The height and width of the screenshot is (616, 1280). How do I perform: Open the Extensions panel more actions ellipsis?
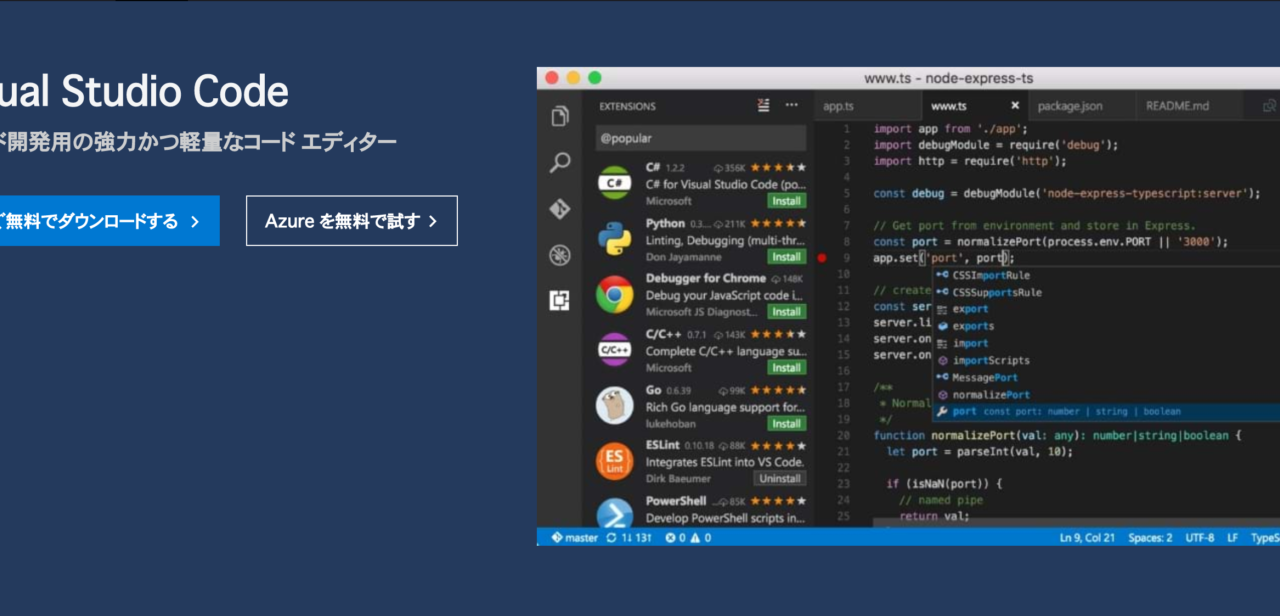[792, 106]
